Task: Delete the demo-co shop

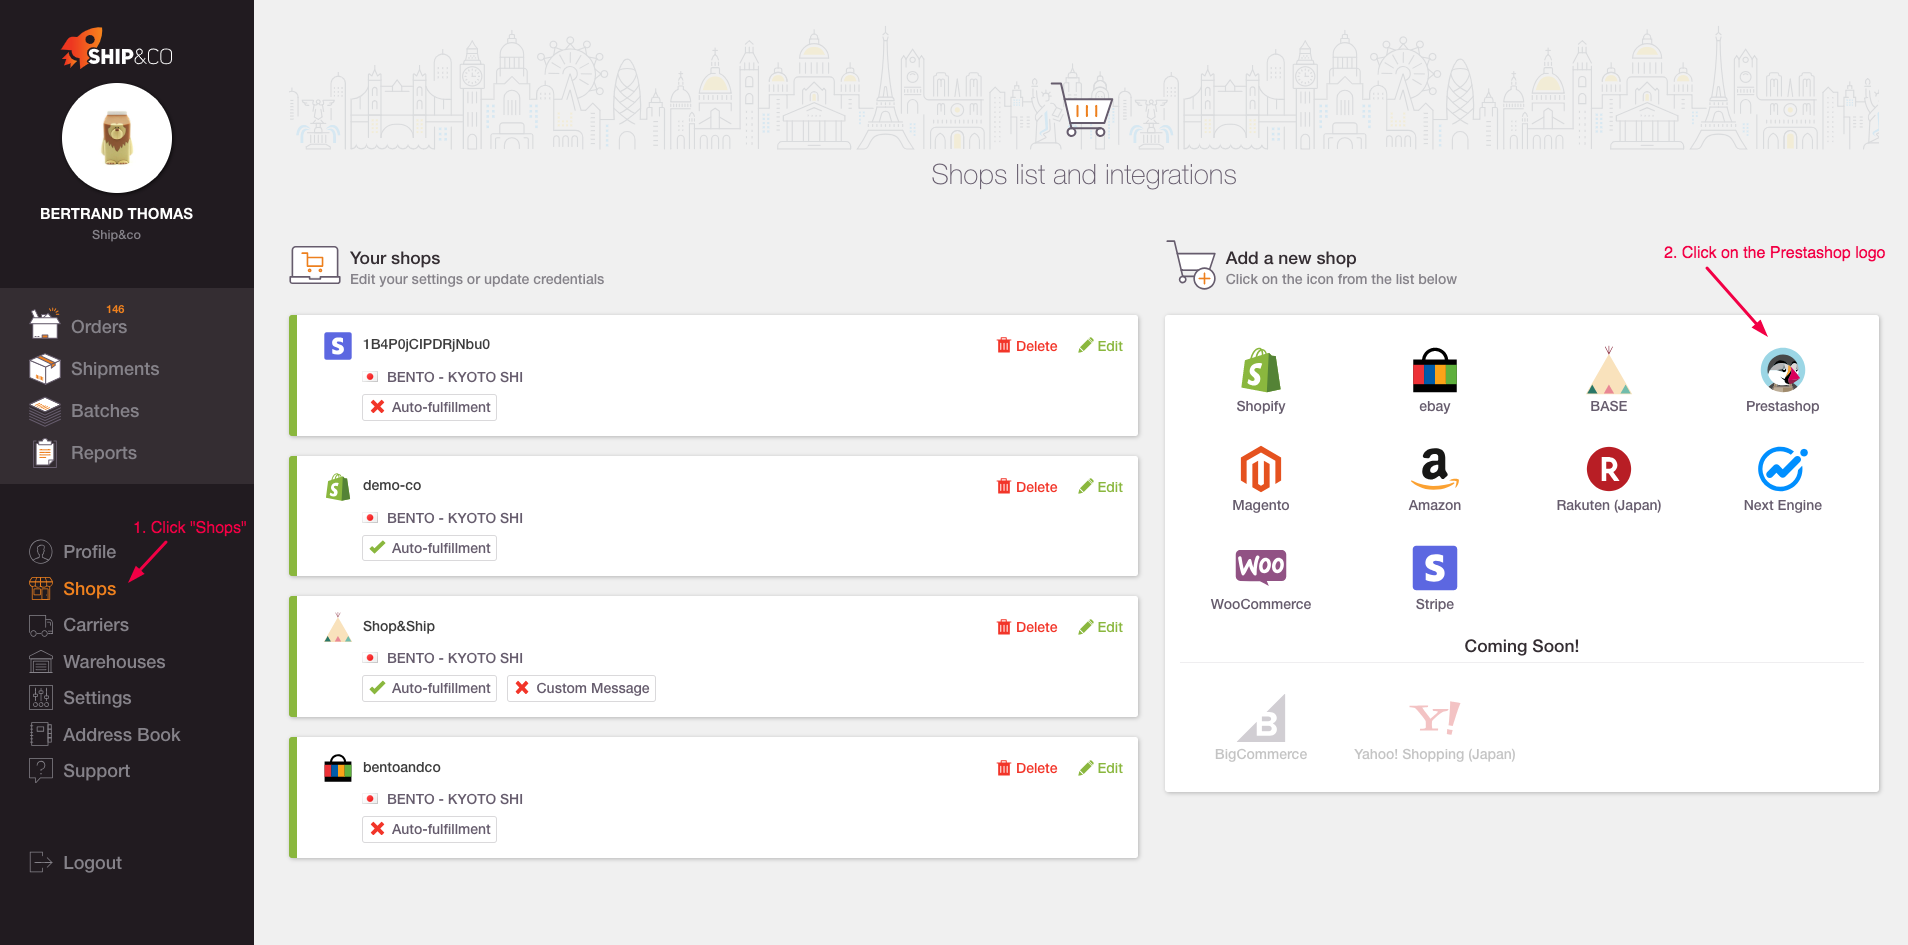Action: tap(1027, 487)
